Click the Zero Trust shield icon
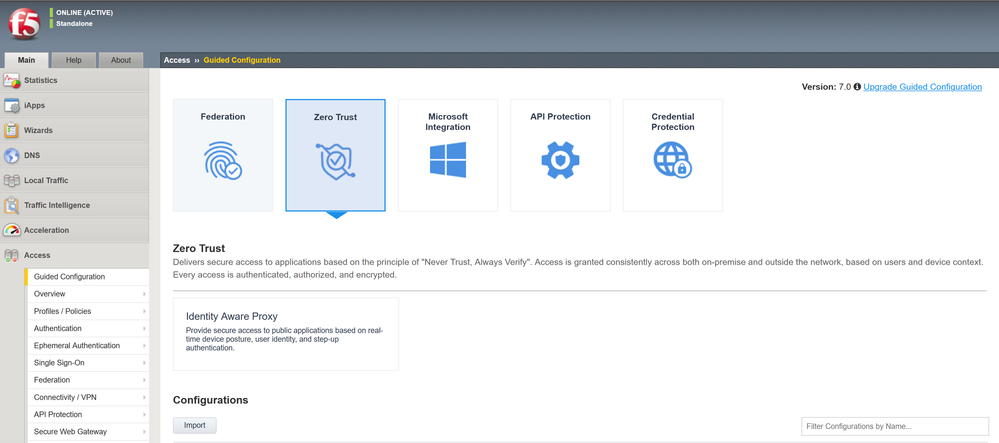 point(335,160)
